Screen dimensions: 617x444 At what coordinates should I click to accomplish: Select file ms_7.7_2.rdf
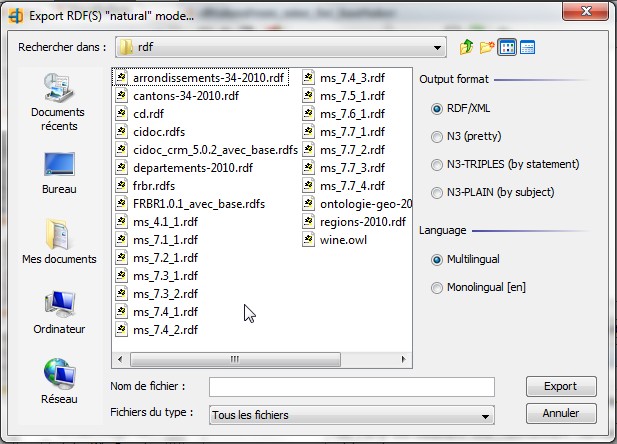pos(344,150)
